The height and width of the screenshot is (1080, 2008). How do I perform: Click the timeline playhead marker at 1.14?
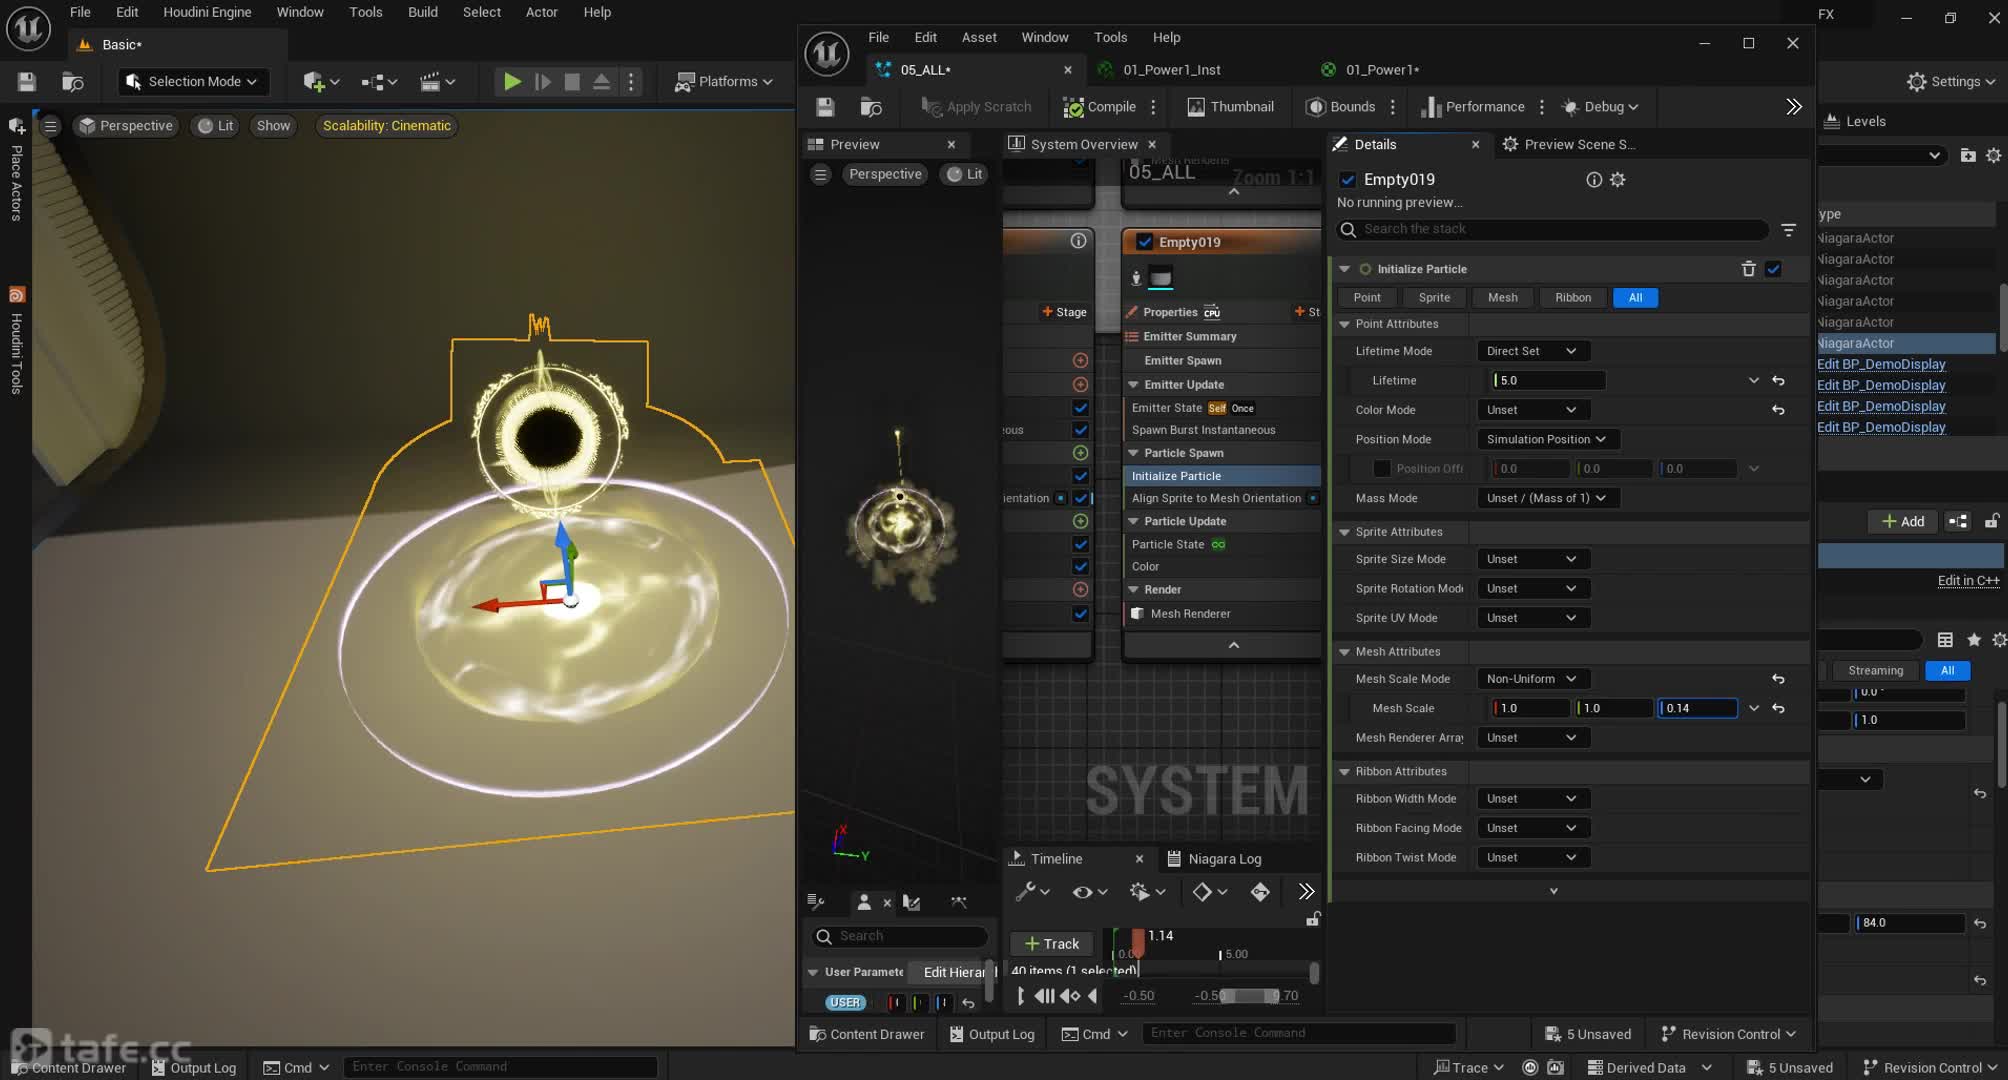(x=1138, y=942)
